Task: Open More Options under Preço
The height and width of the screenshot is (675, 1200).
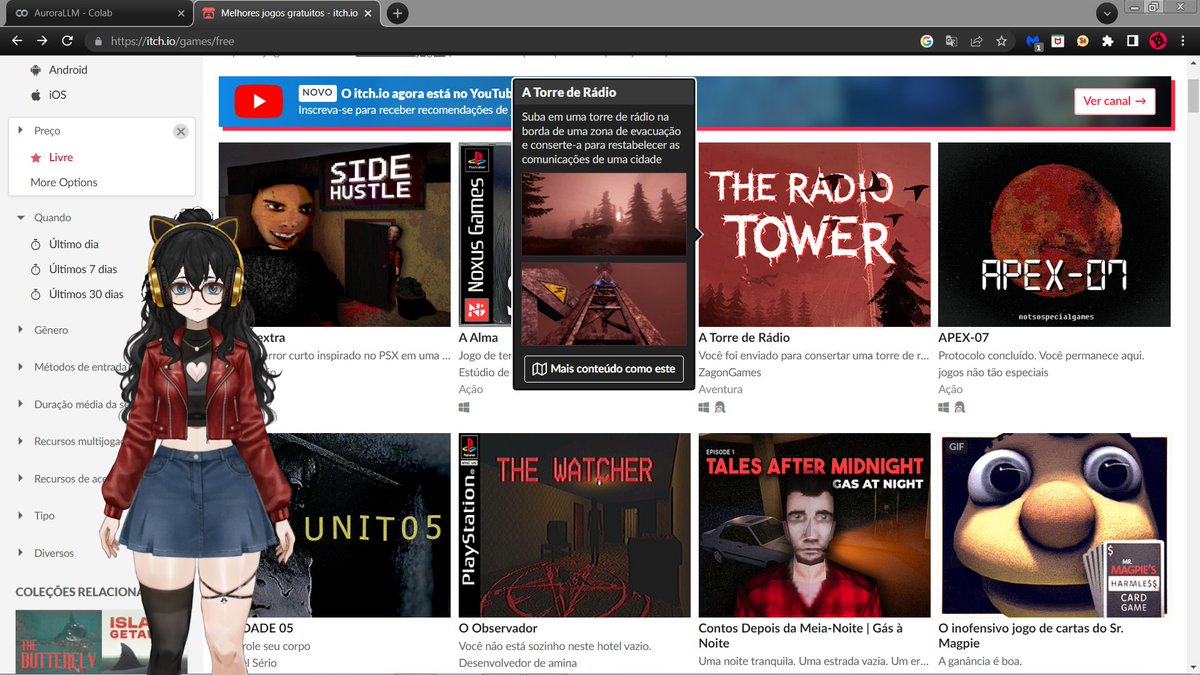Action: (64, 182)
